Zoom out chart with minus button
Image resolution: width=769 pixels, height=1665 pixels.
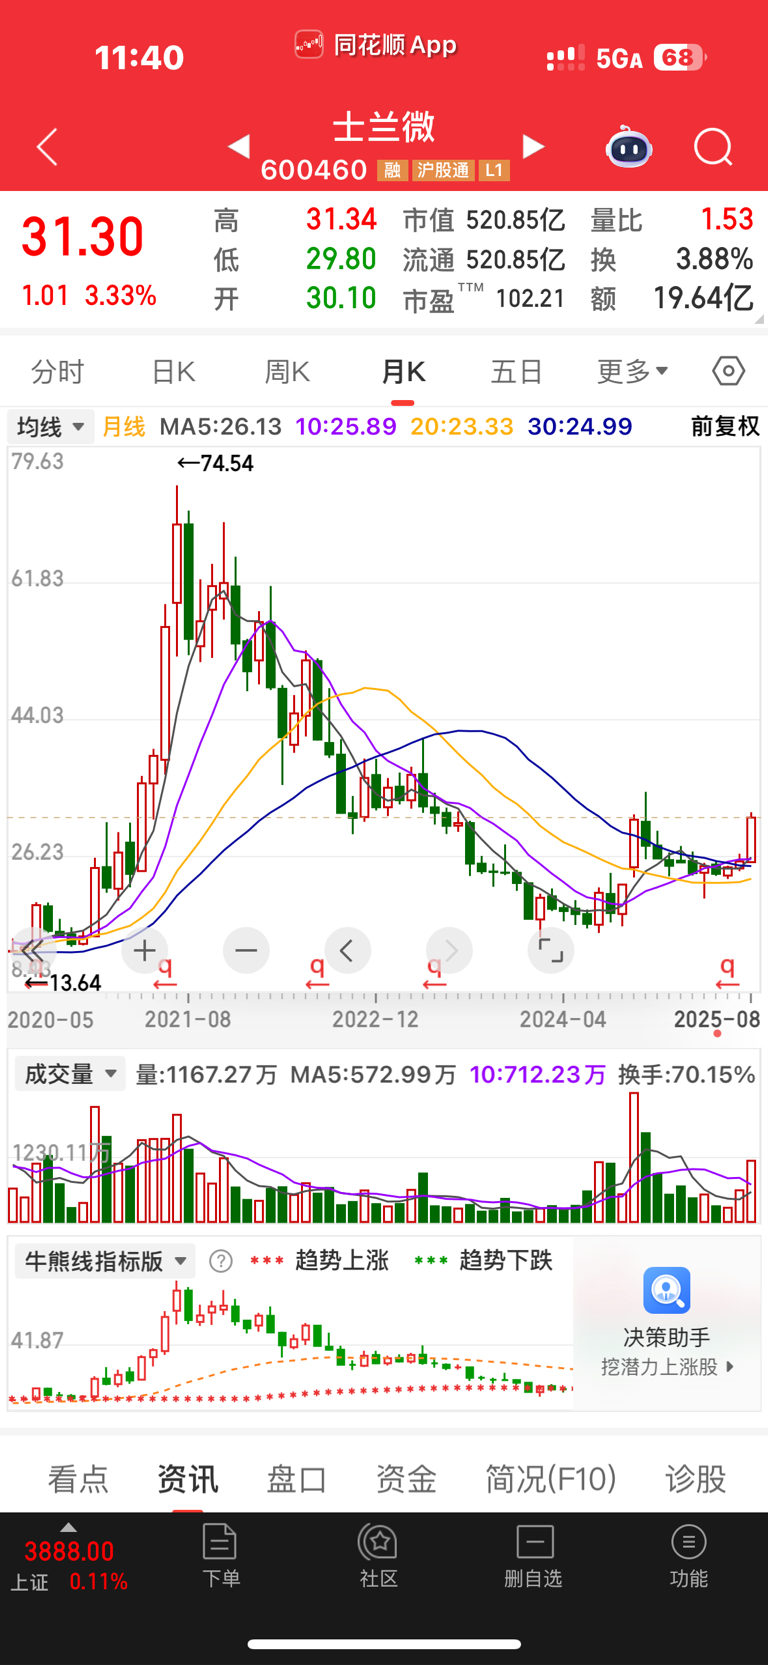tap(246, 950)
